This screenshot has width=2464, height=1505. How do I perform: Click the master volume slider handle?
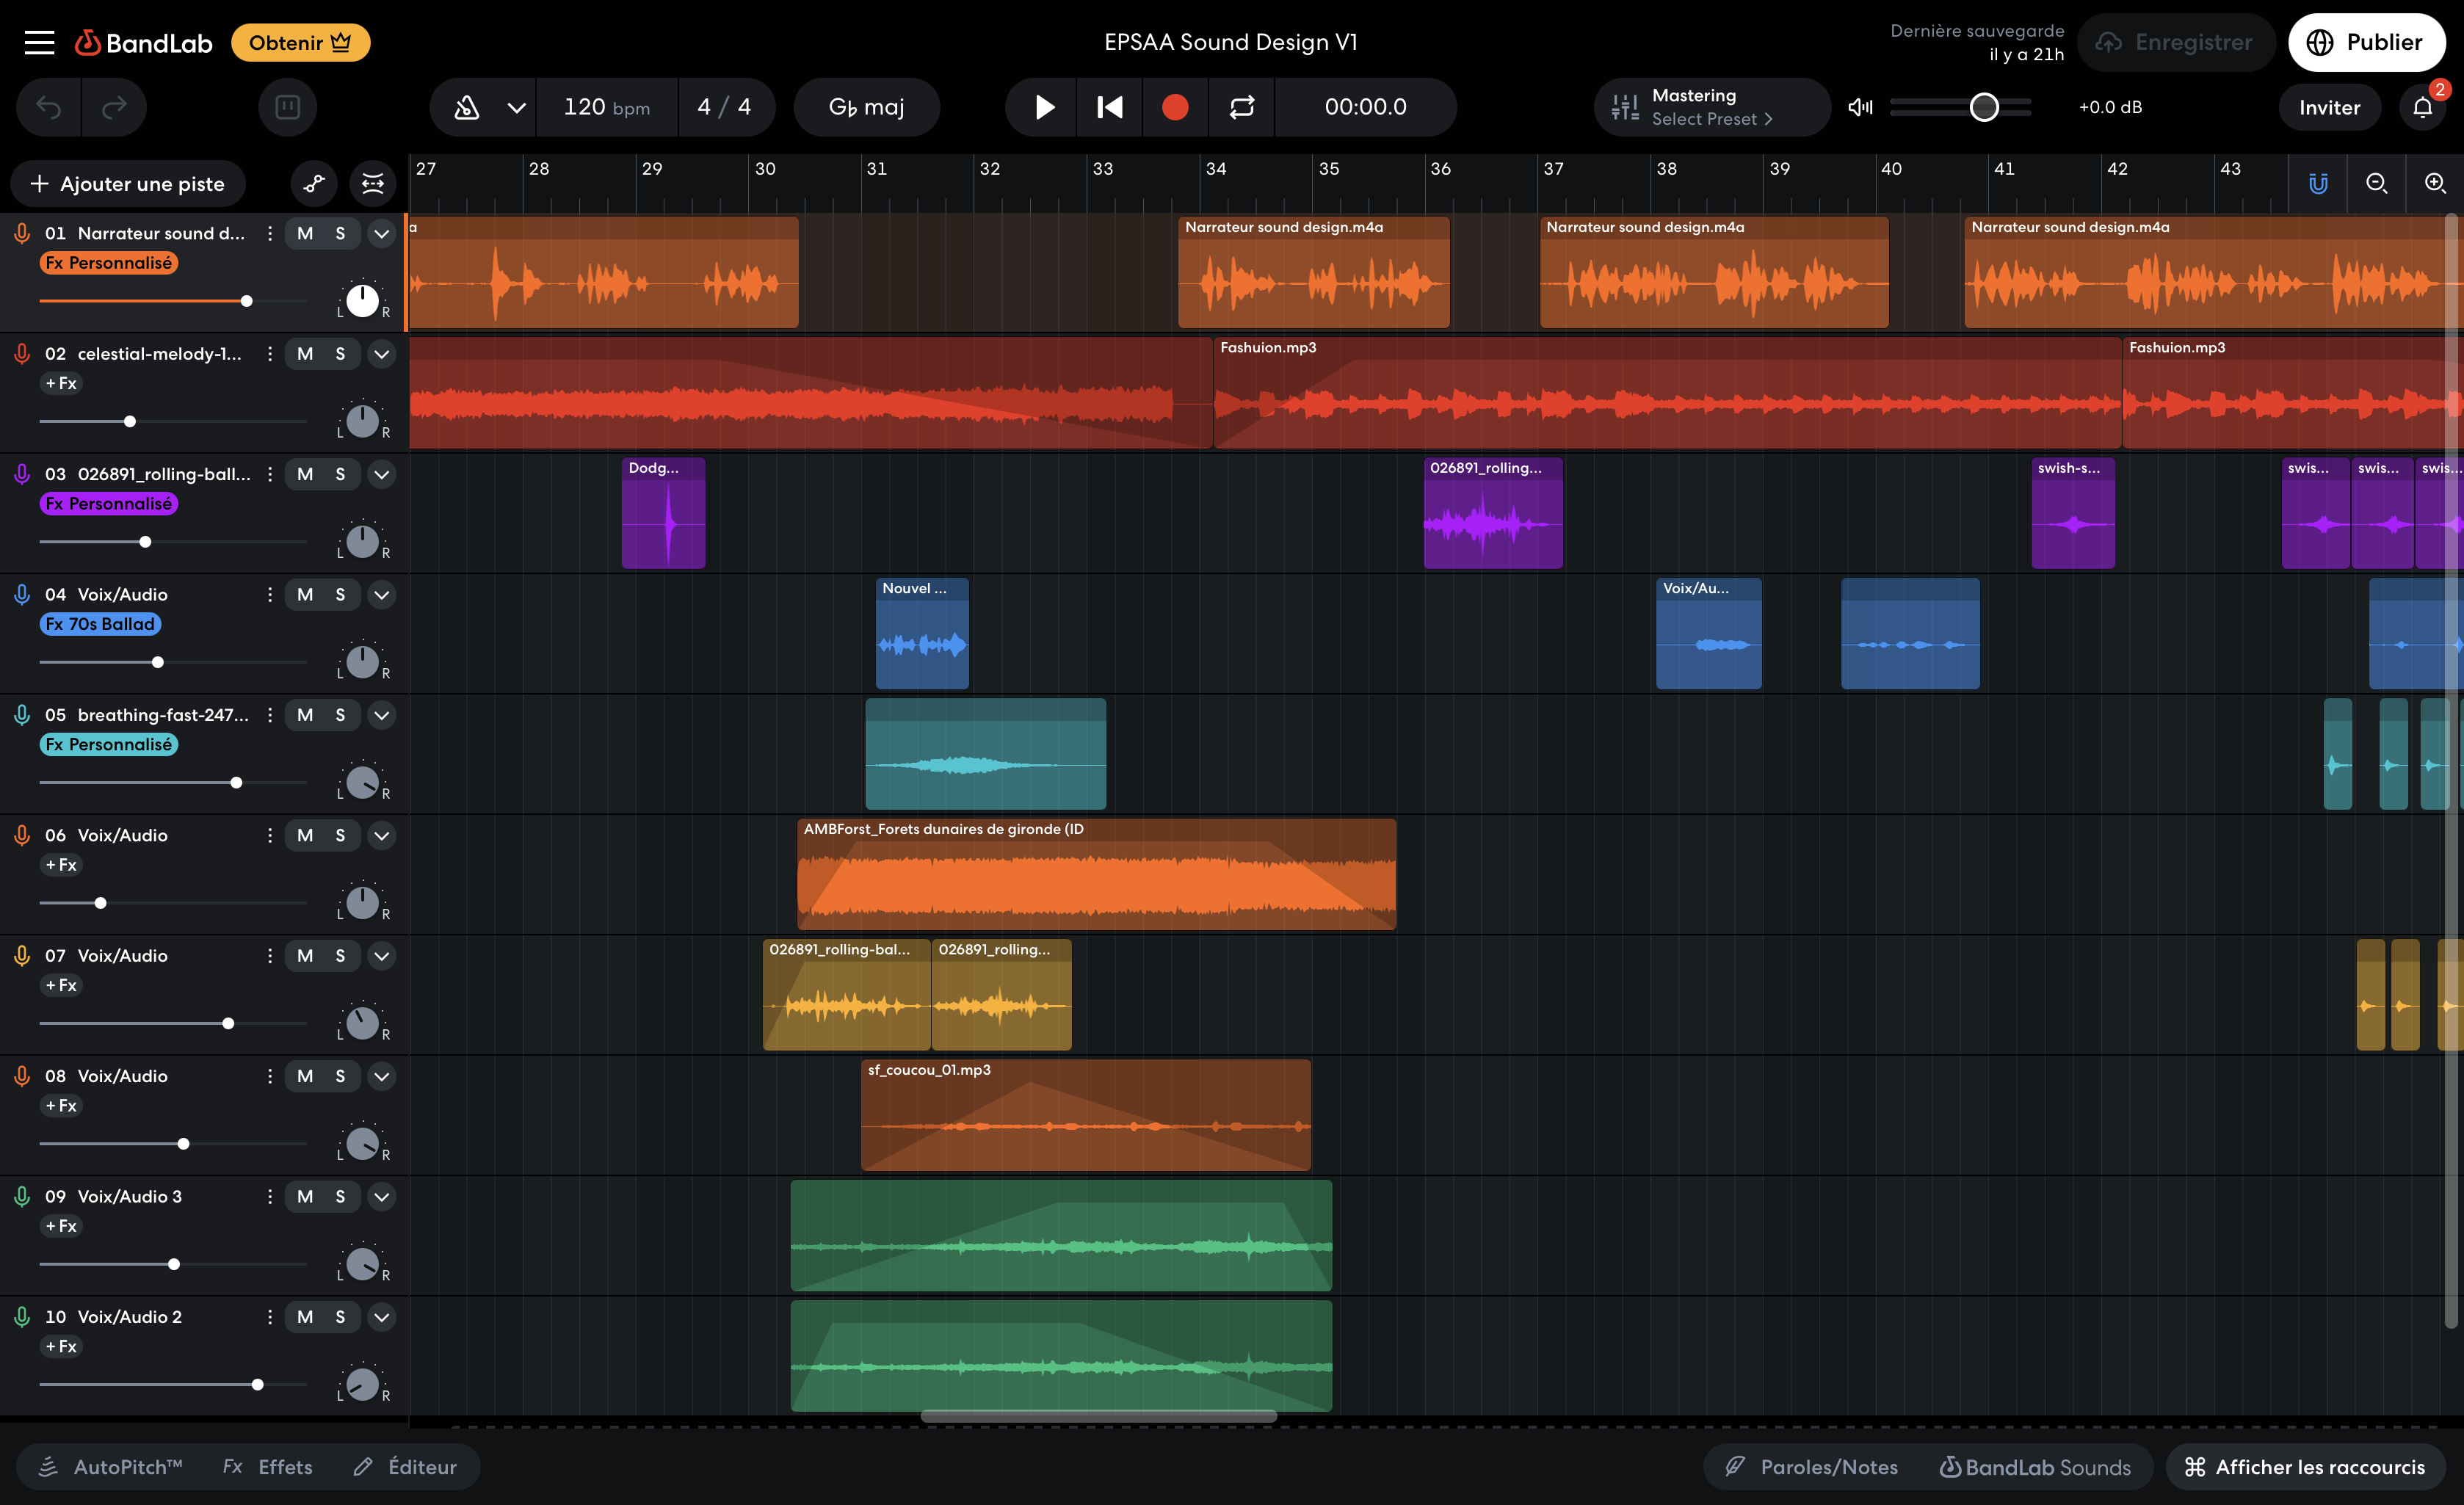[1984, 107]
